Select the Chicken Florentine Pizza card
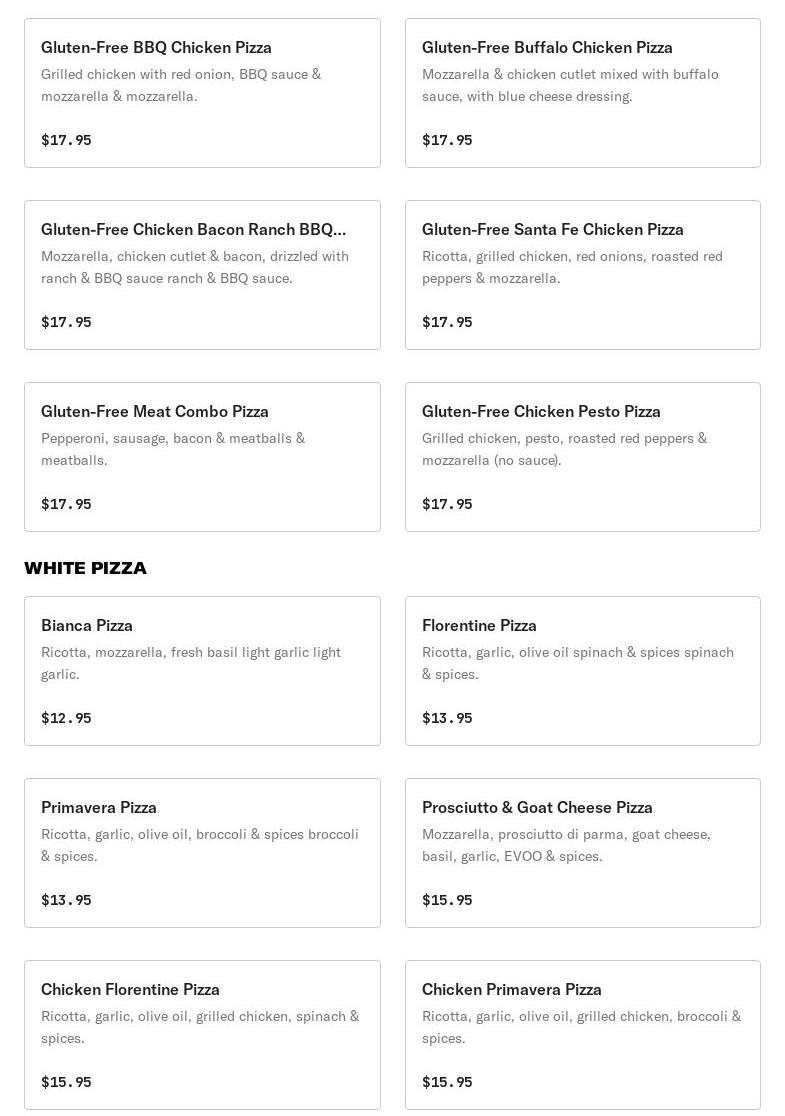The image size is (785, 1116). pyautogui.click(x=202, y=1035)
